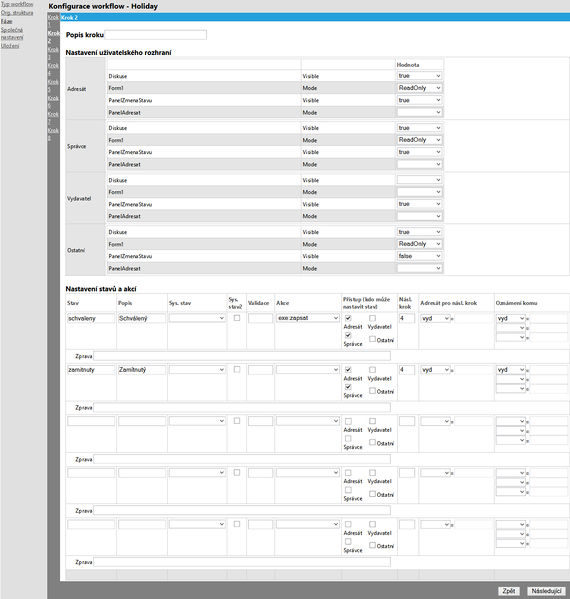Open Vydavatel PanelAdresat Mode dropdown

point(419,216)
